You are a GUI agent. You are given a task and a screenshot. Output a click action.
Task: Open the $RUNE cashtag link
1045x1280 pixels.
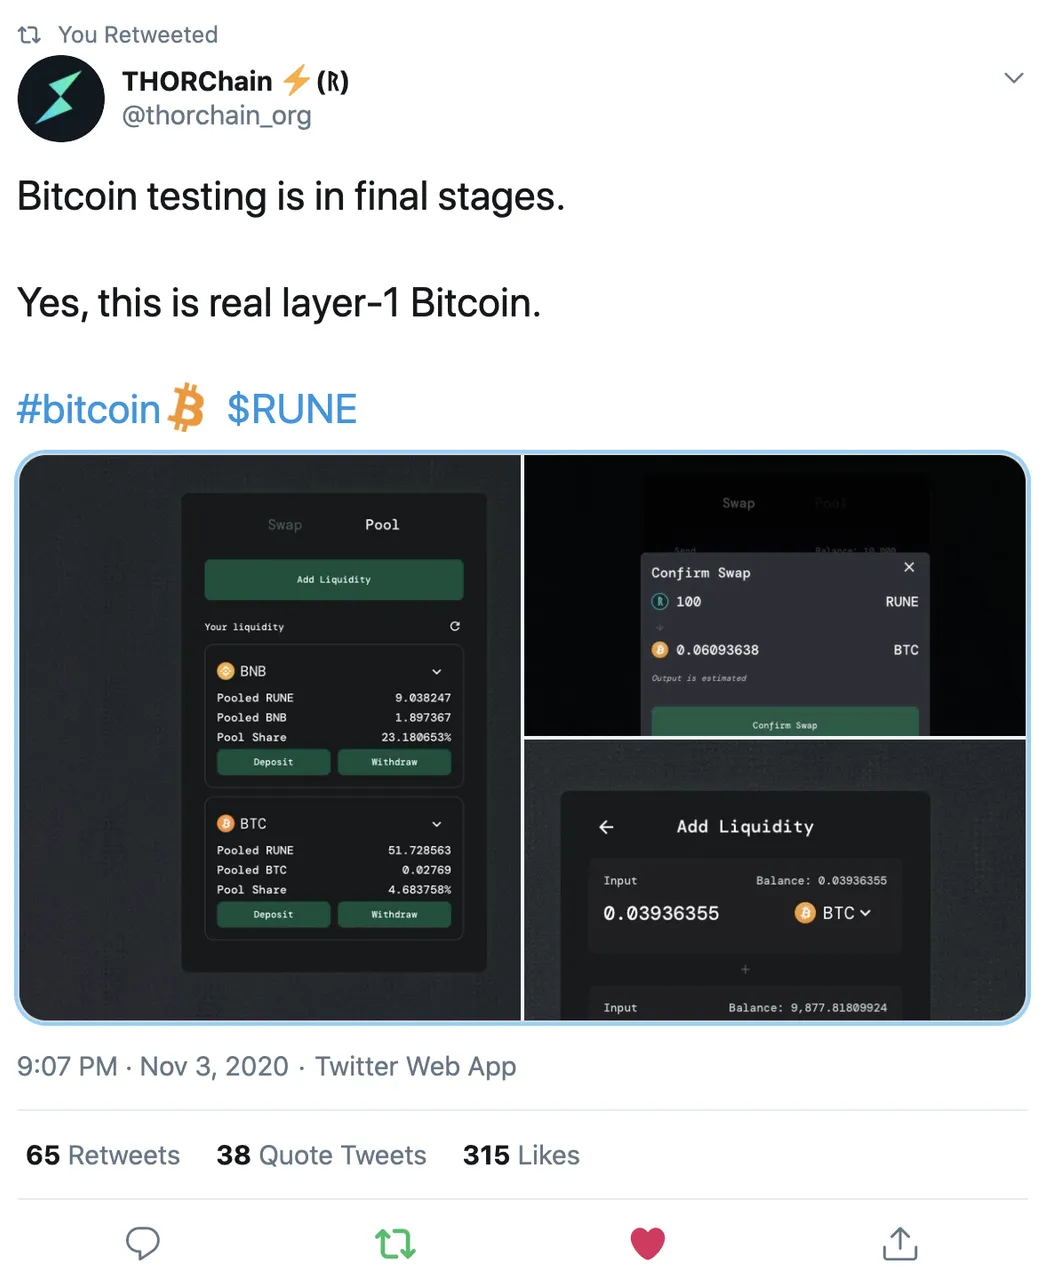point(292,409)
